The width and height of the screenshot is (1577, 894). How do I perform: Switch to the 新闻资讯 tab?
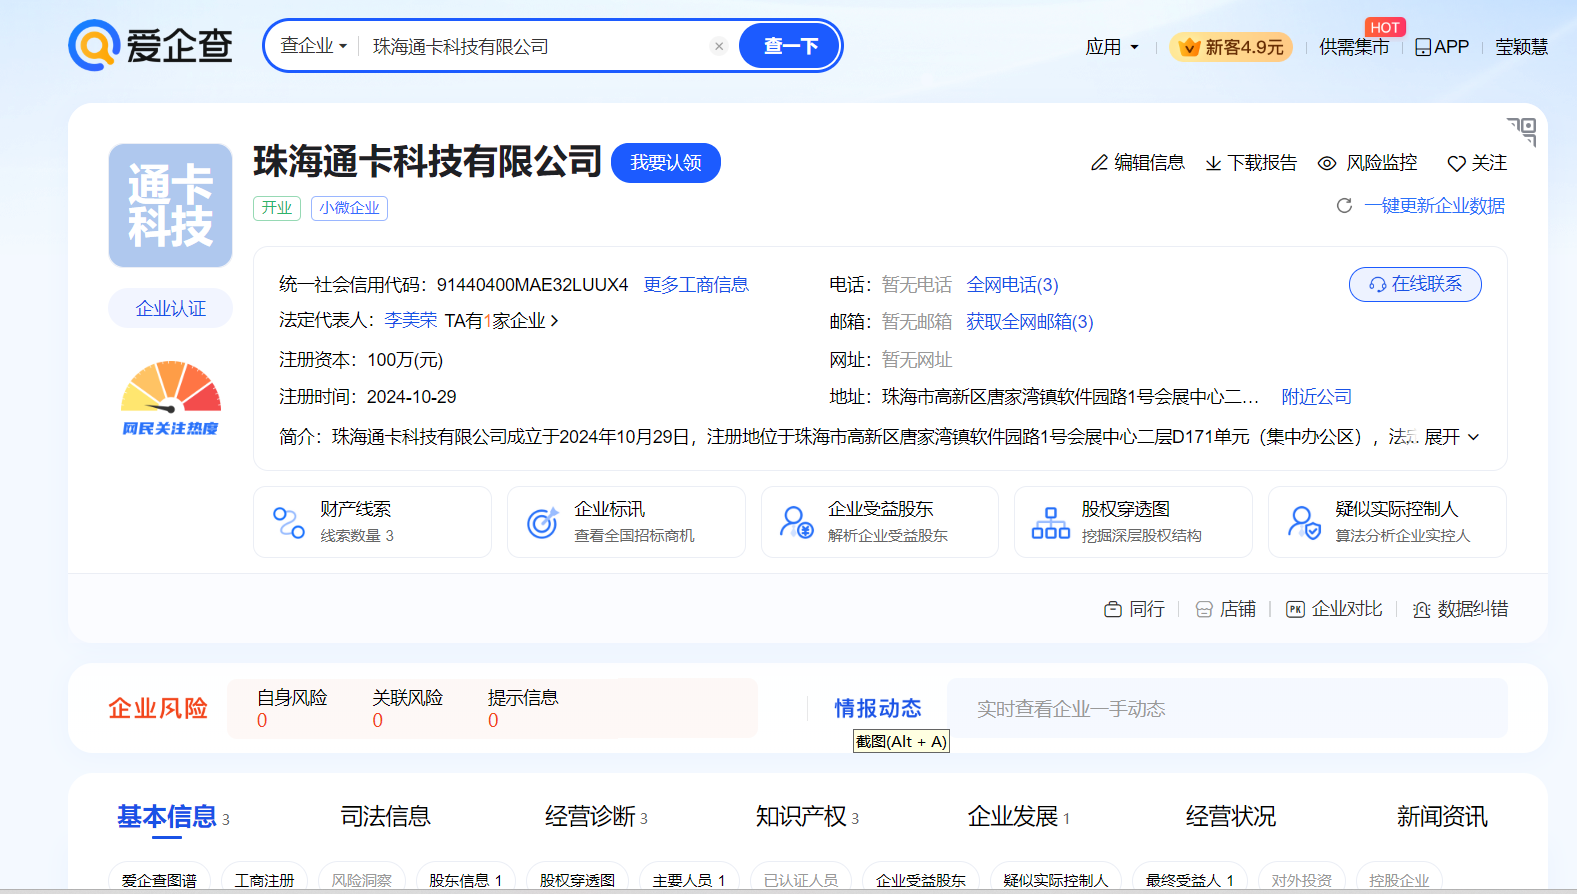pos(1442,817)
